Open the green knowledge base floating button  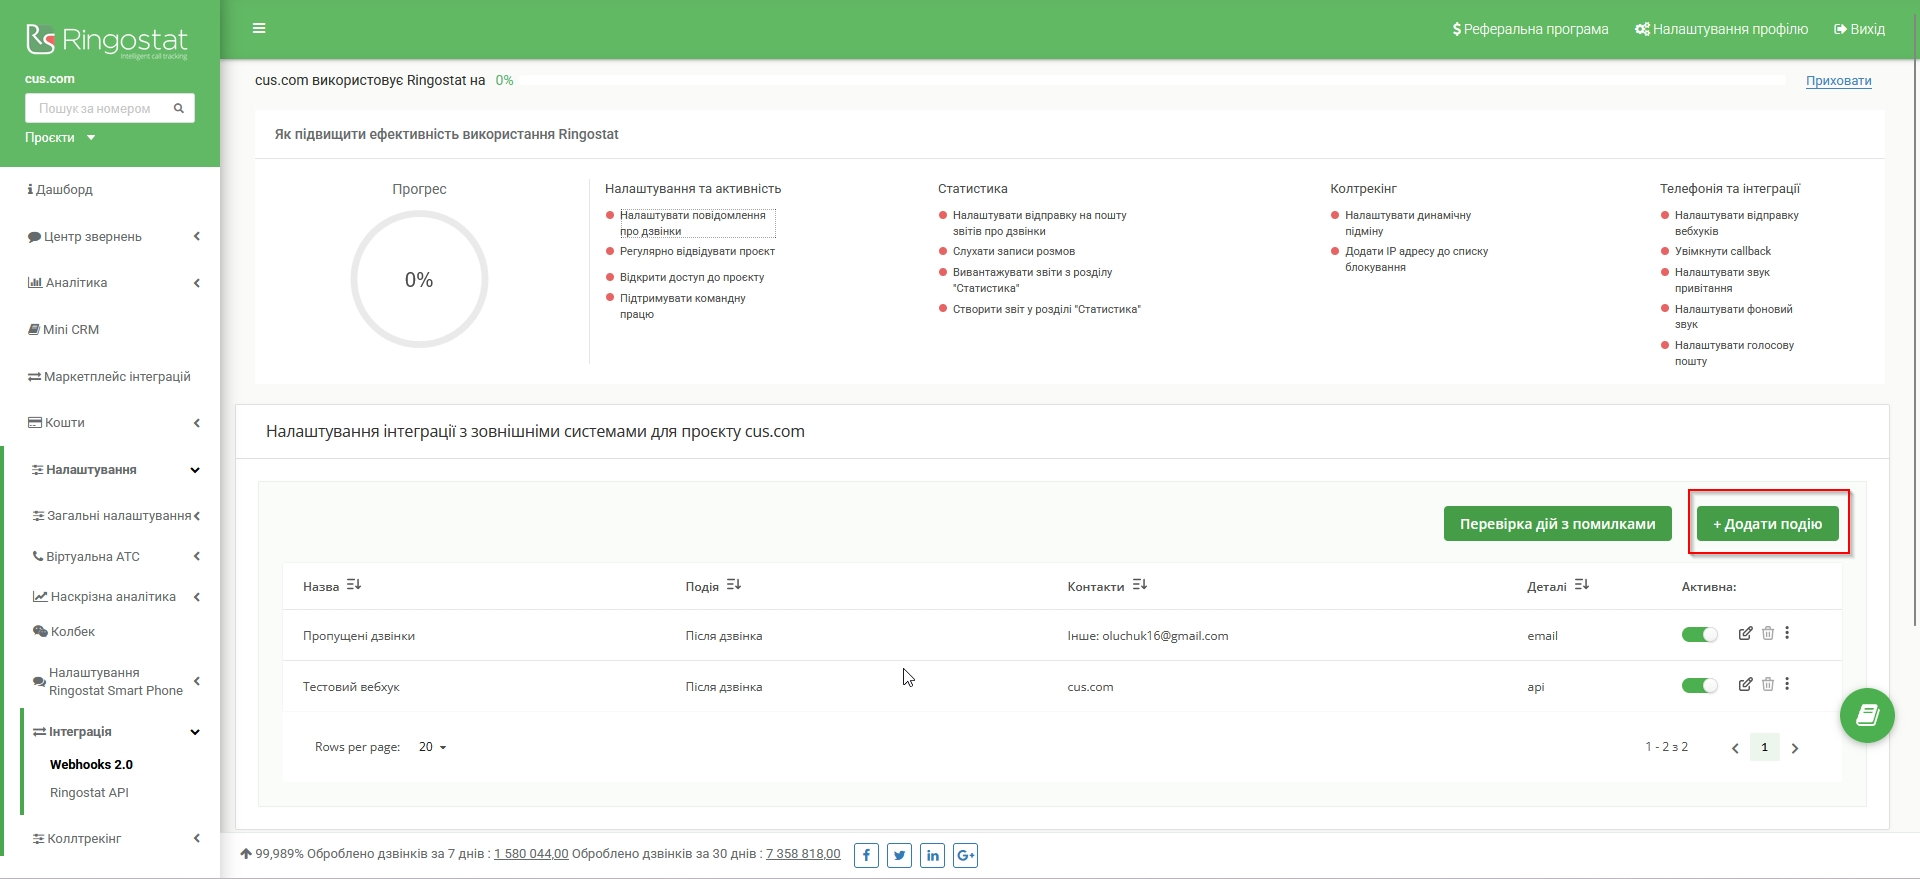pos(1867,715)
